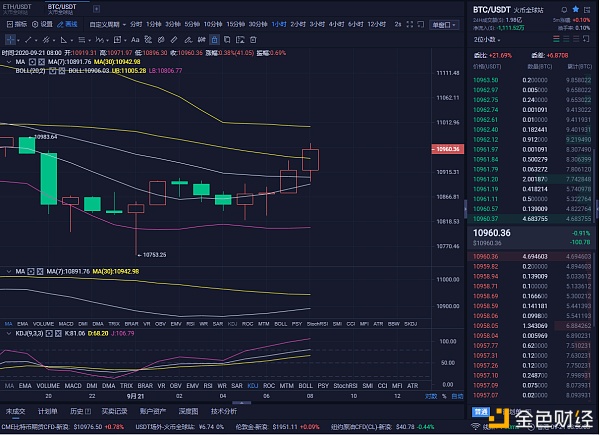The width and height of the screenshot is (600, 435).
Task: Open KDJ(9,3,3) indicator settings icon
Action: pyautogui.click(x=49, y=334)
